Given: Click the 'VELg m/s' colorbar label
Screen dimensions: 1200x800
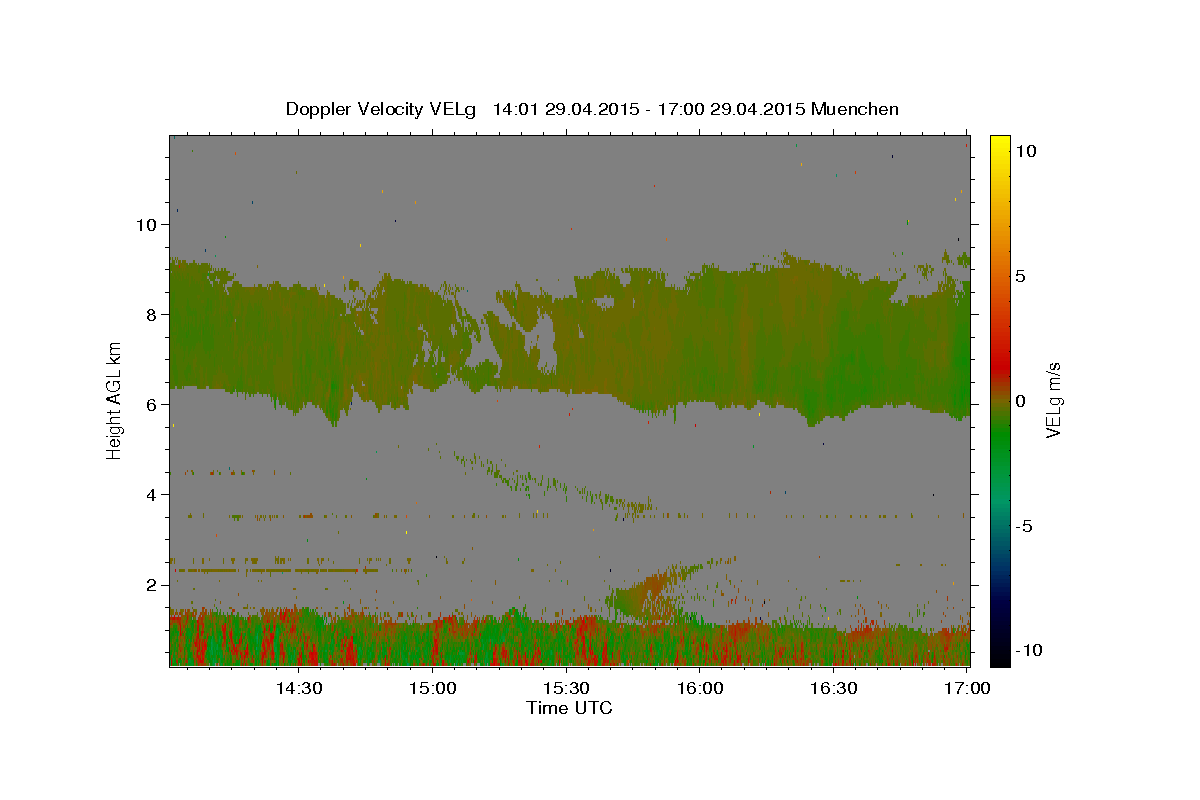Looking at the screenshot, I should [1055, 399].
